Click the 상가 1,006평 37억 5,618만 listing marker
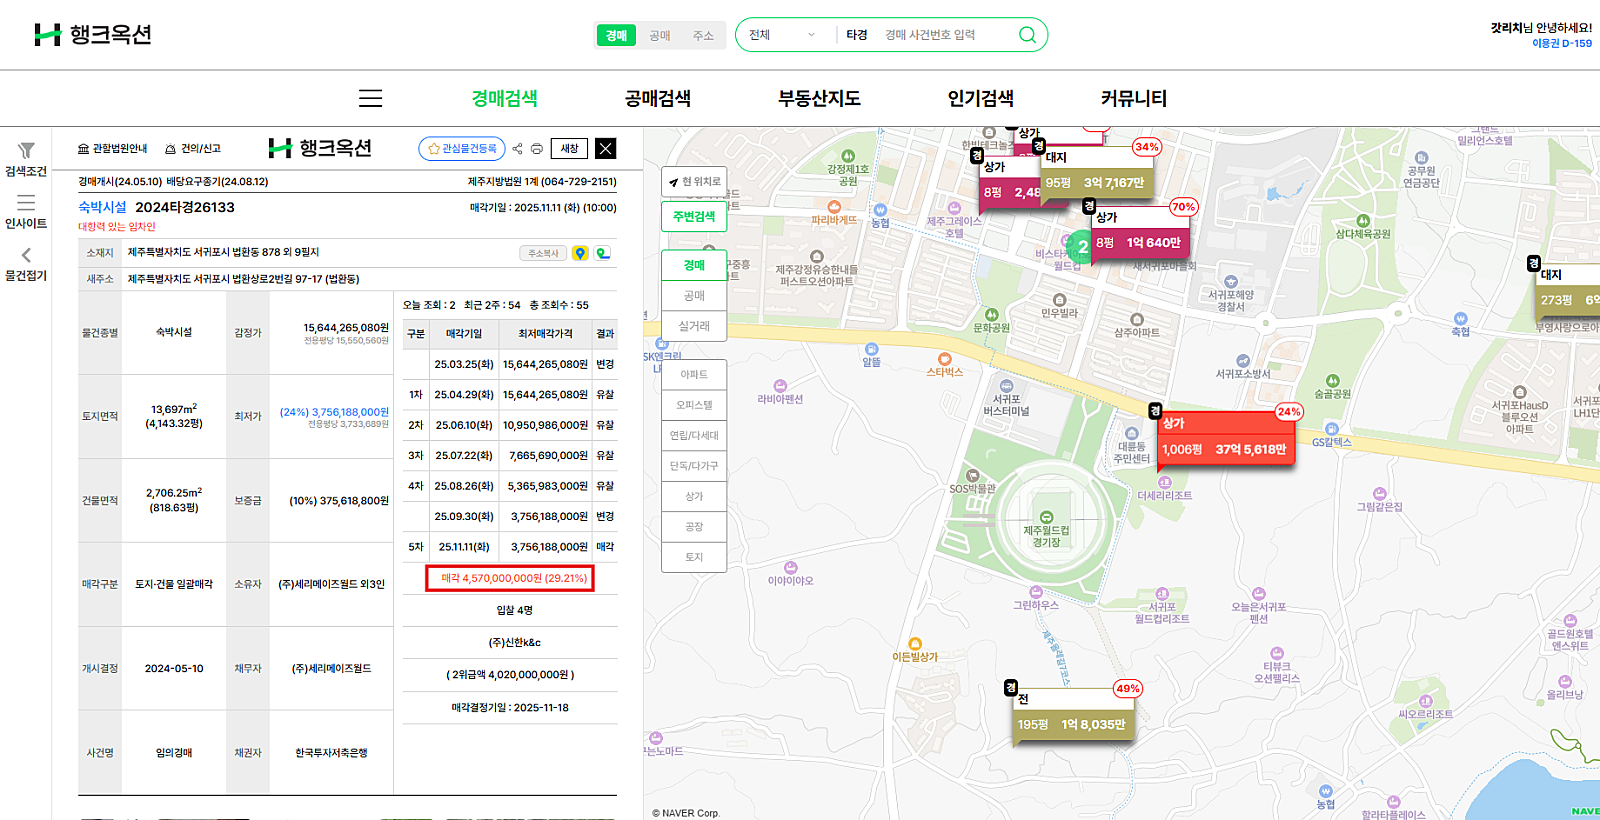Screen dimensions: 1600x820 pyautogui.click(x=1225, y=439)
